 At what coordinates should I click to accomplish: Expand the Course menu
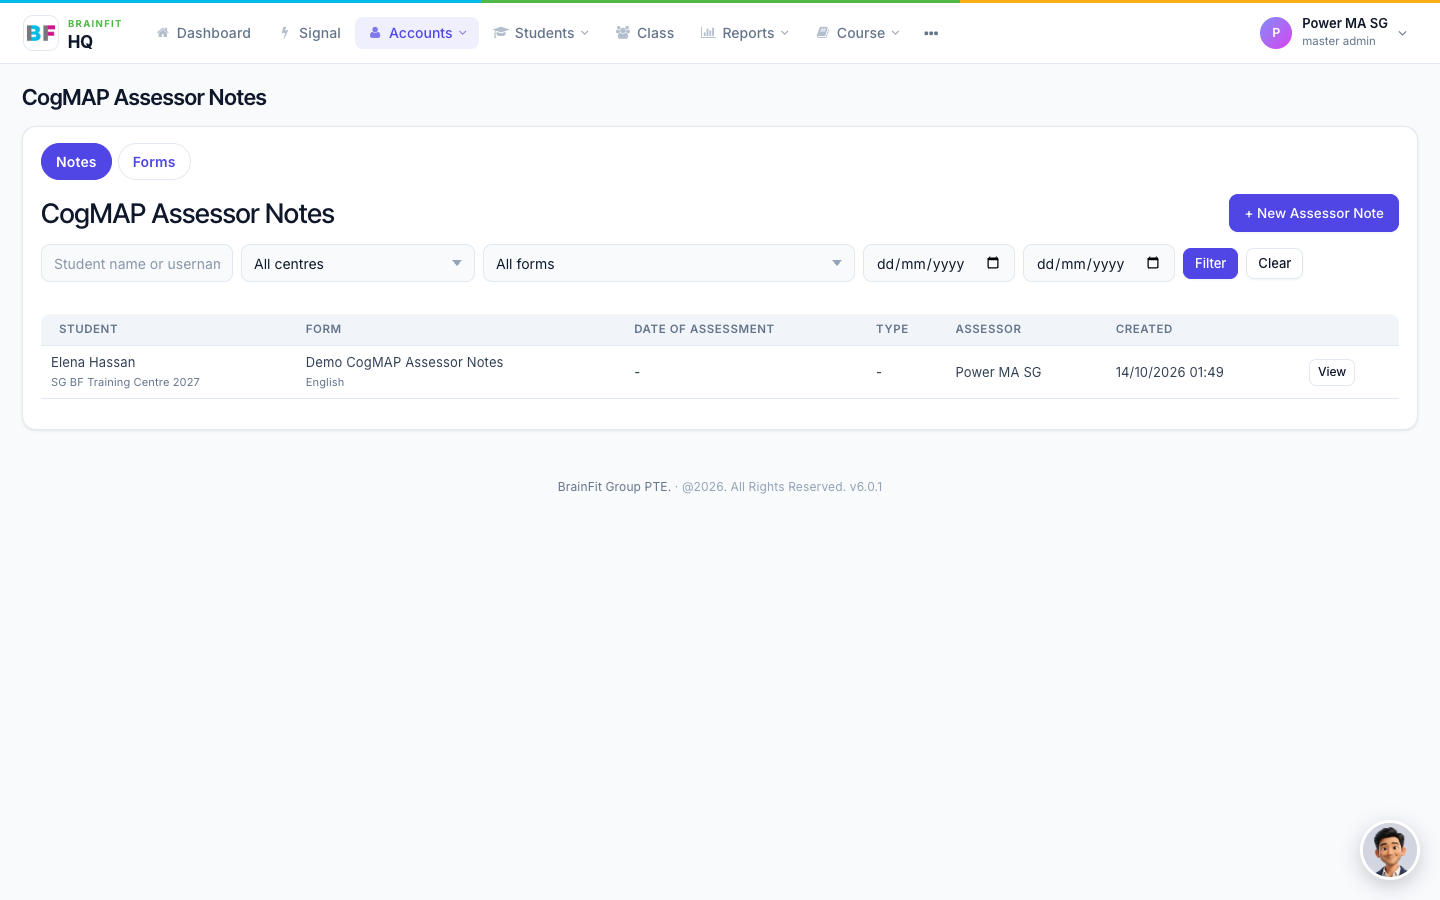(858, 33)
